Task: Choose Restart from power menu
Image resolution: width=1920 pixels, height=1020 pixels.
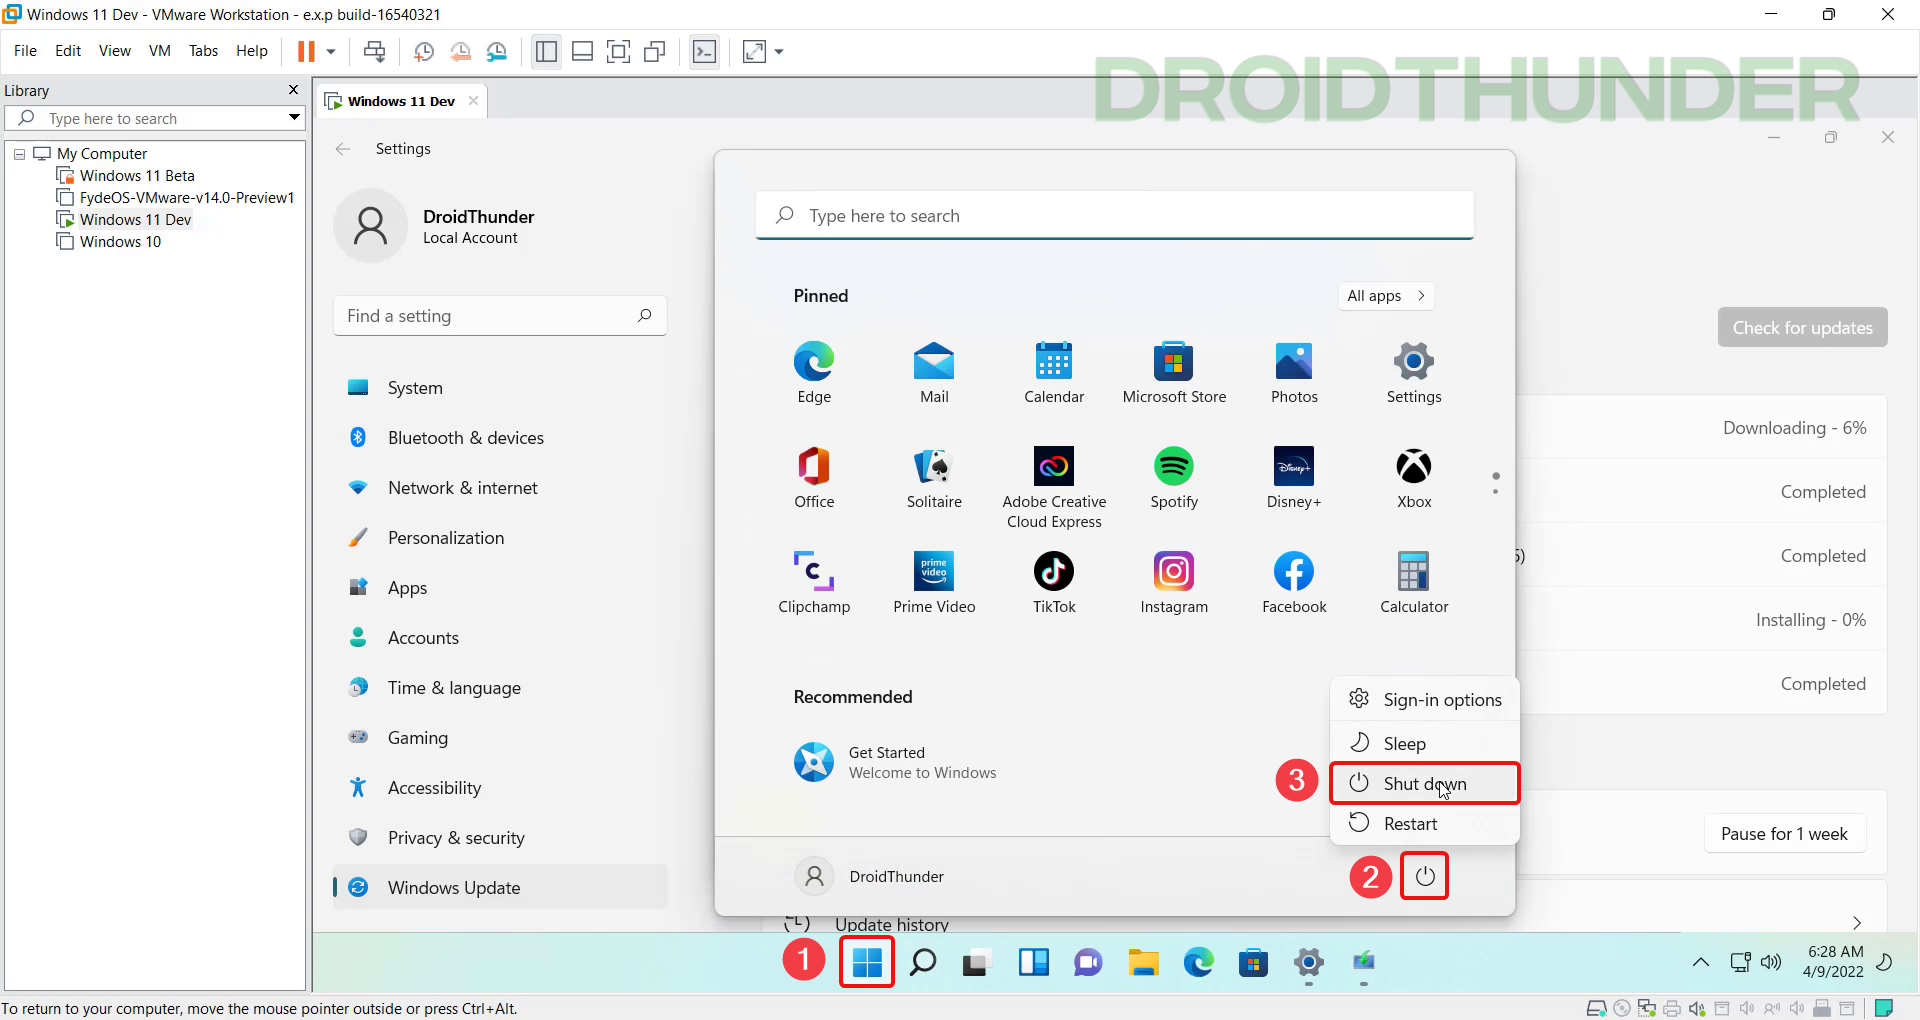Action: [1424, 824]
